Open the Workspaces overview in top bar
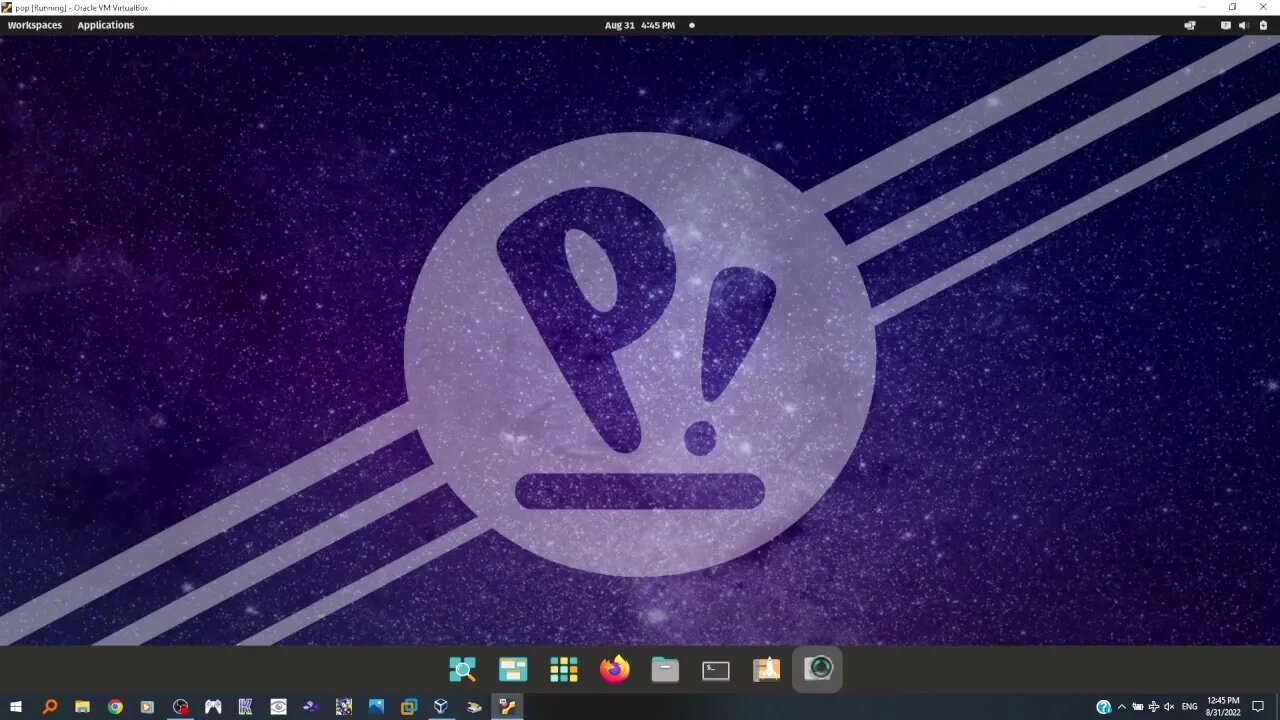The height and width of the screenshot is (720, 1280). click(35, 25)
